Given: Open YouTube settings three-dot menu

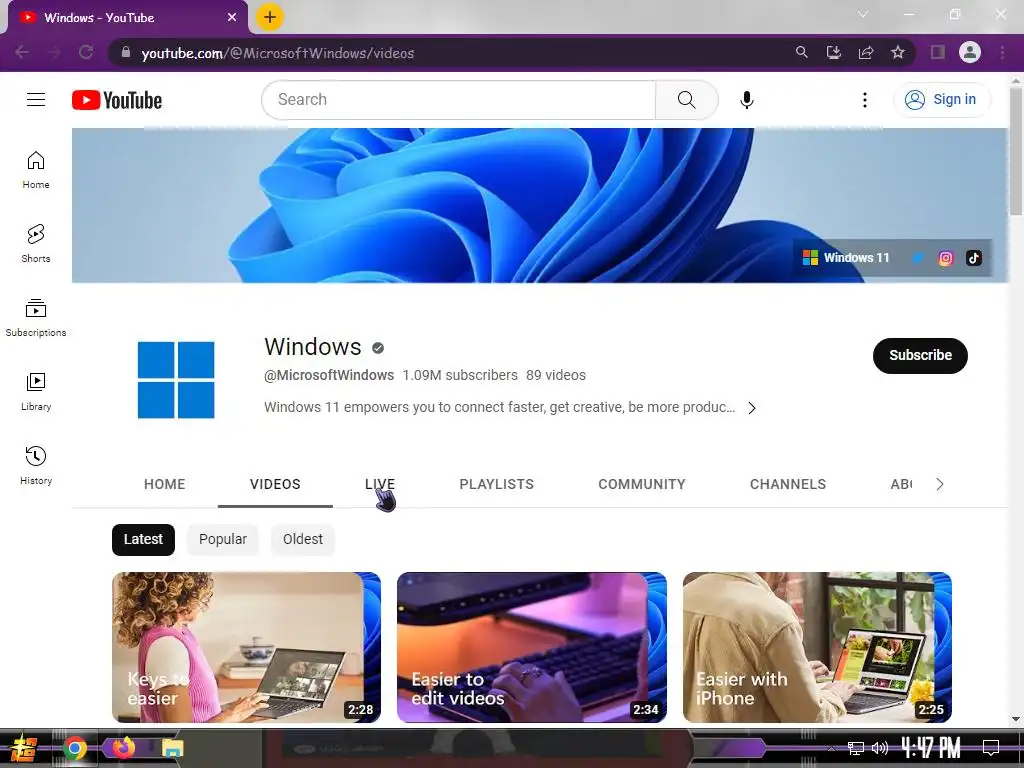Looking at the screenshot, I should point(865,100).
